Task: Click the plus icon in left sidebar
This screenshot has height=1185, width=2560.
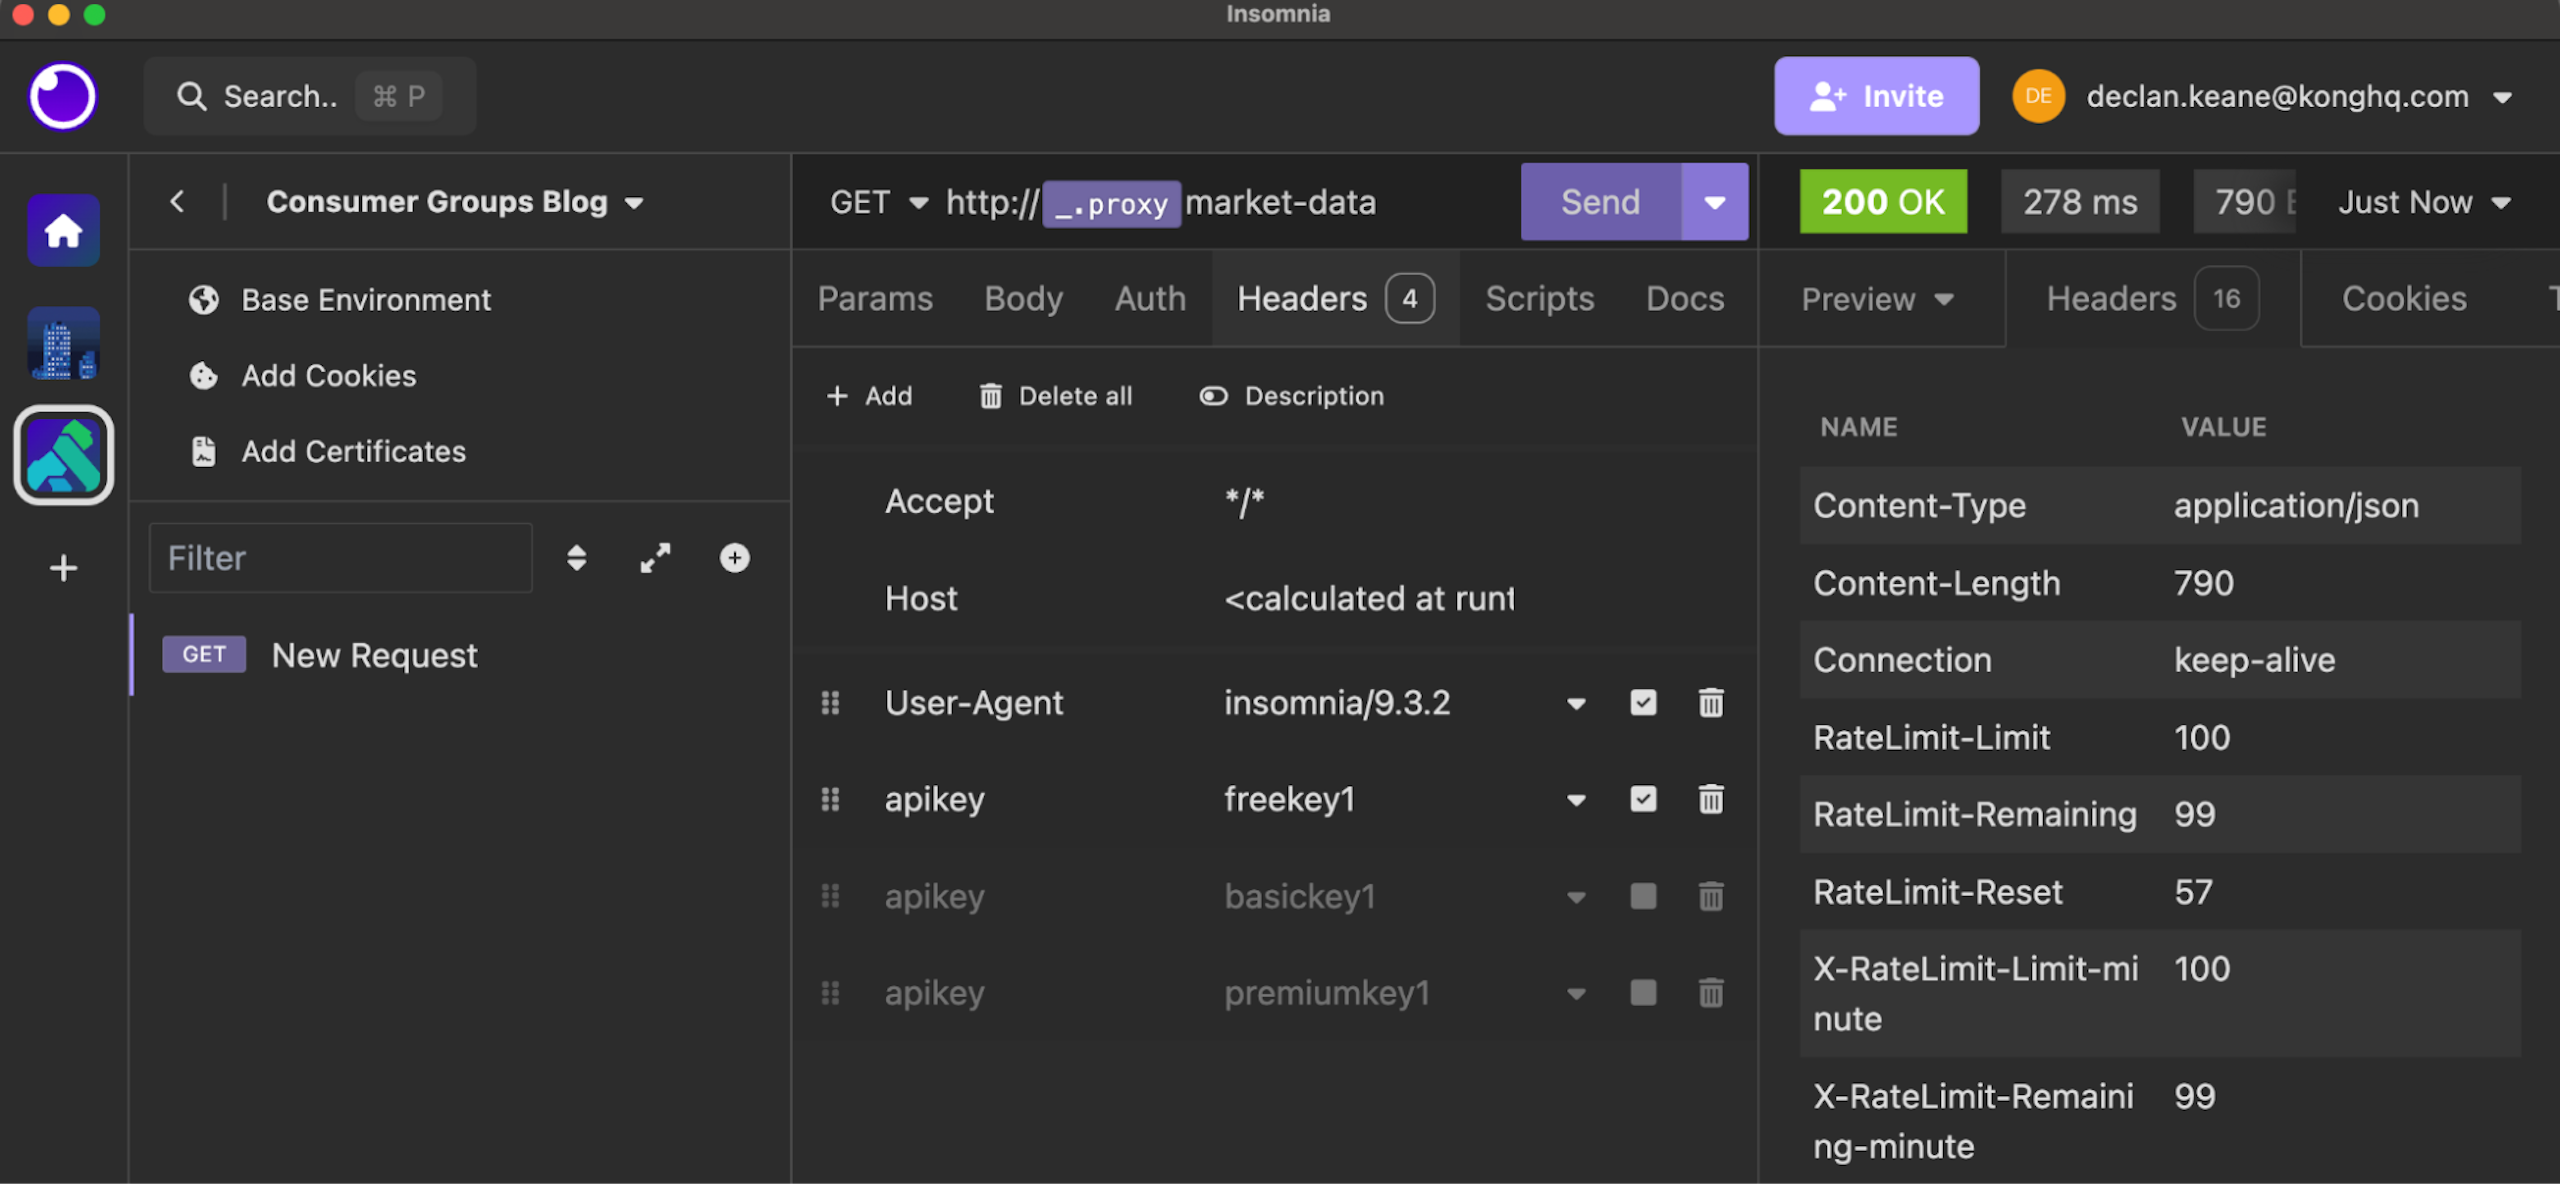Action: pyautogui.click(x=63, y=568)
